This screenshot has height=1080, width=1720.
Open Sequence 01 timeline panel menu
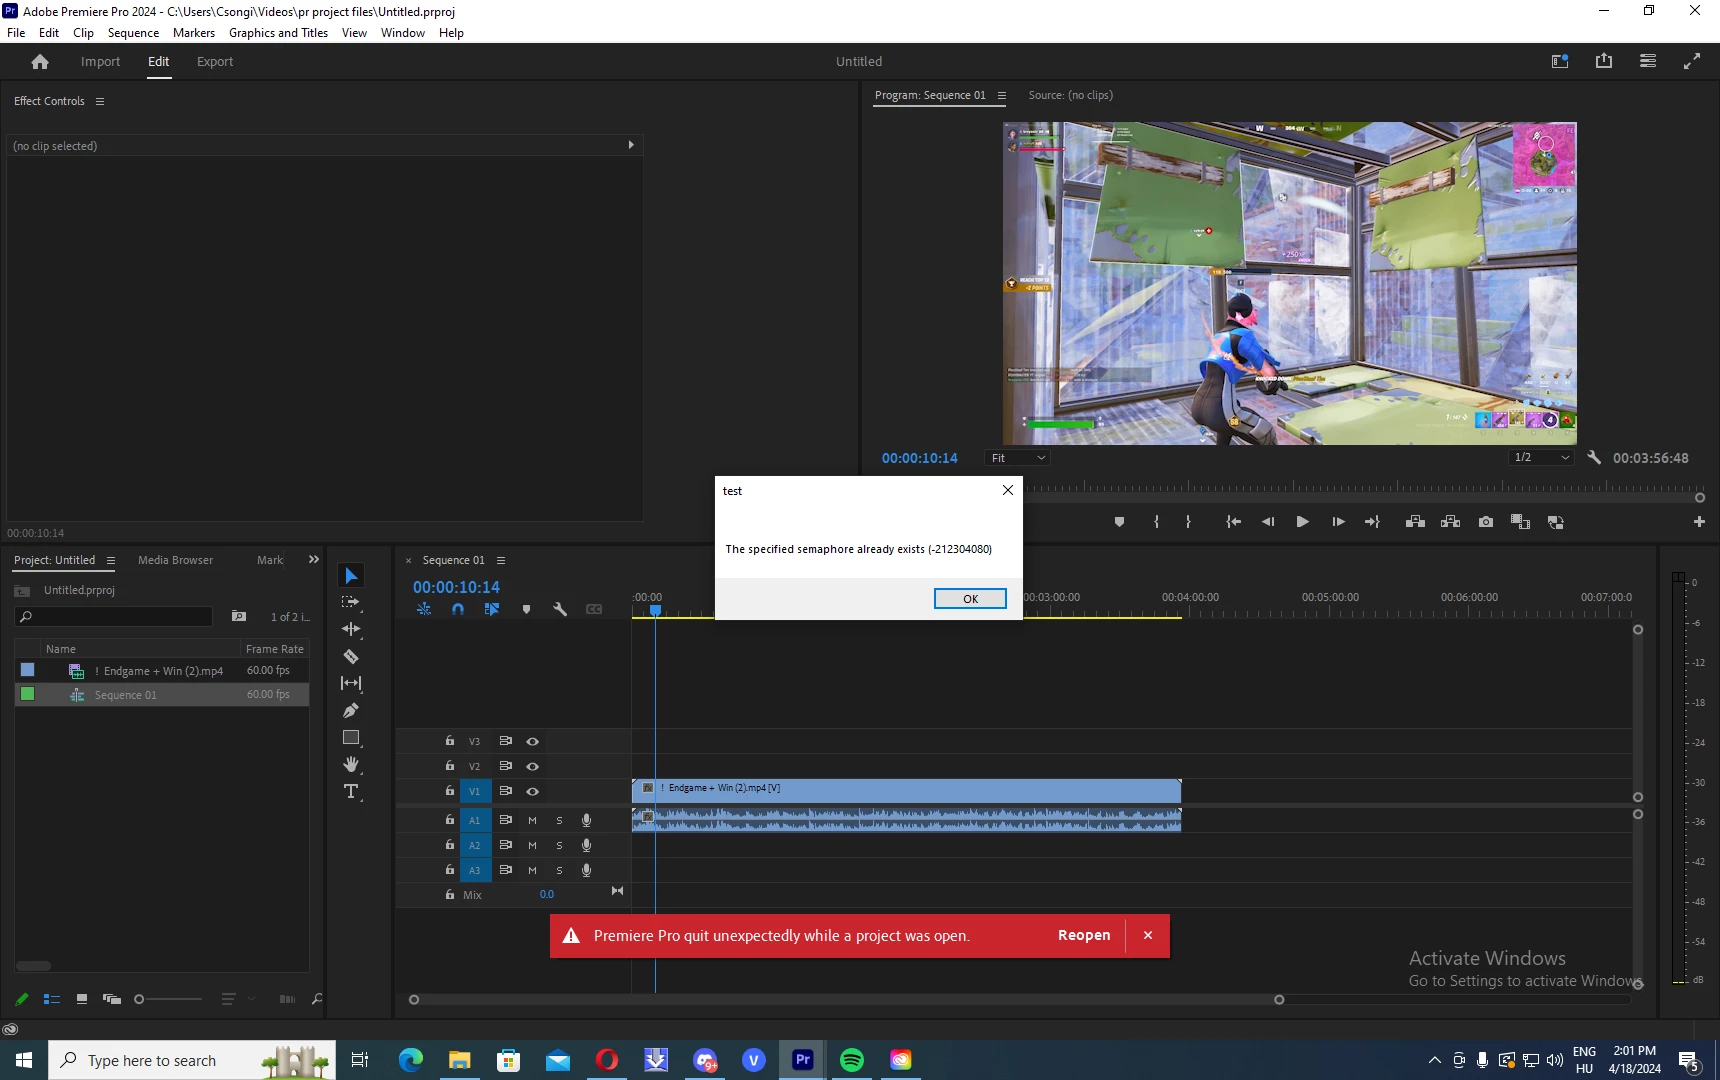click(x=501, y=561)
